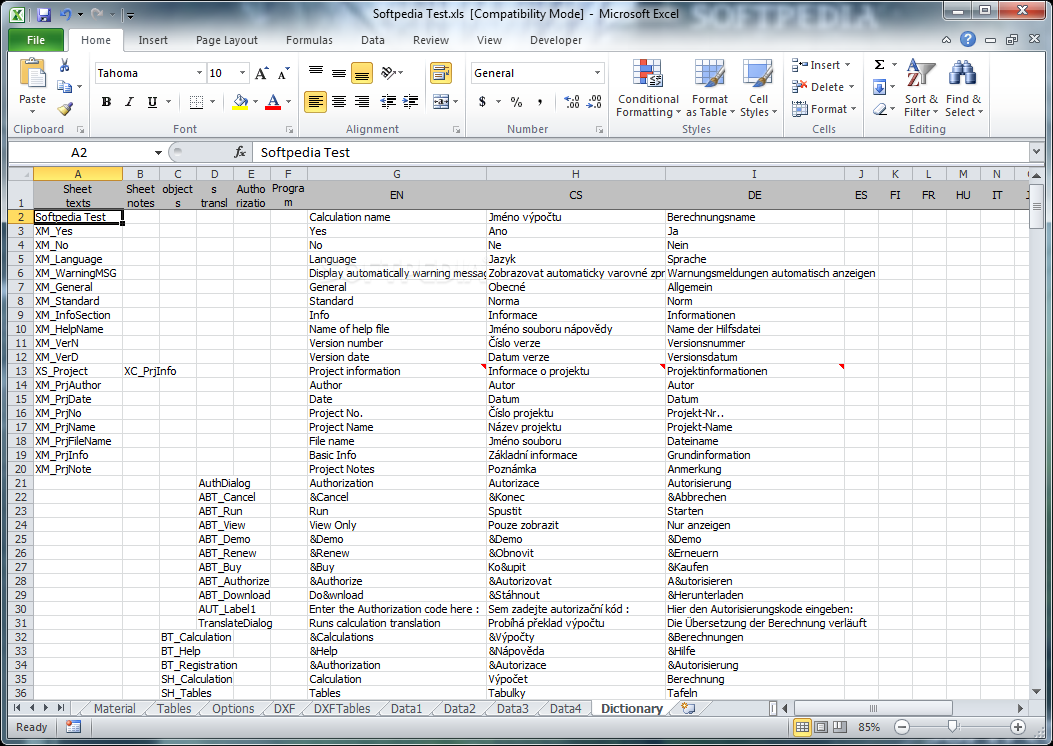Viewport: 1053px width, 746px height.
Task: Undo the last action
Action: pyautogui.click(x=65, y=14)
